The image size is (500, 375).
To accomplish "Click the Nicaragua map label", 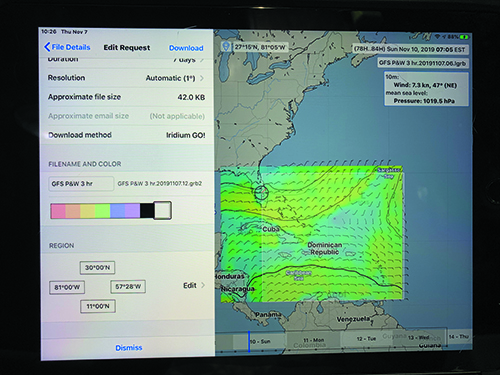I will click(x=238, y=289).
